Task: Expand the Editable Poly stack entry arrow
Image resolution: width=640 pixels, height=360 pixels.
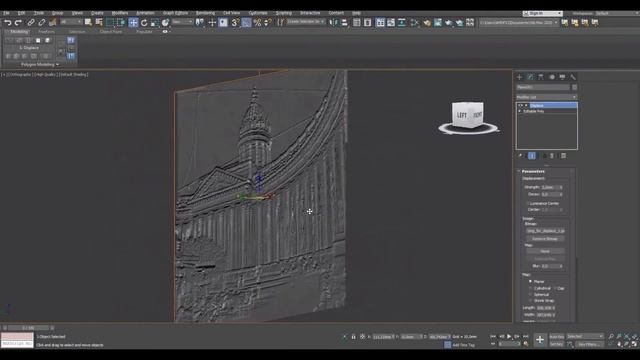Action: click(x=520, y=111)
